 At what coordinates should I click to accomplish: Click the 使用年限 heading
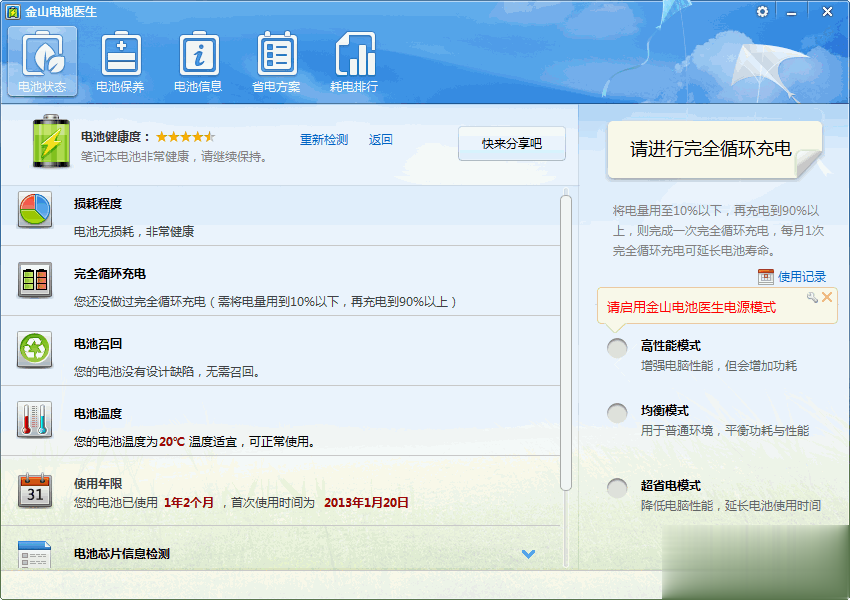click(98, 483)
